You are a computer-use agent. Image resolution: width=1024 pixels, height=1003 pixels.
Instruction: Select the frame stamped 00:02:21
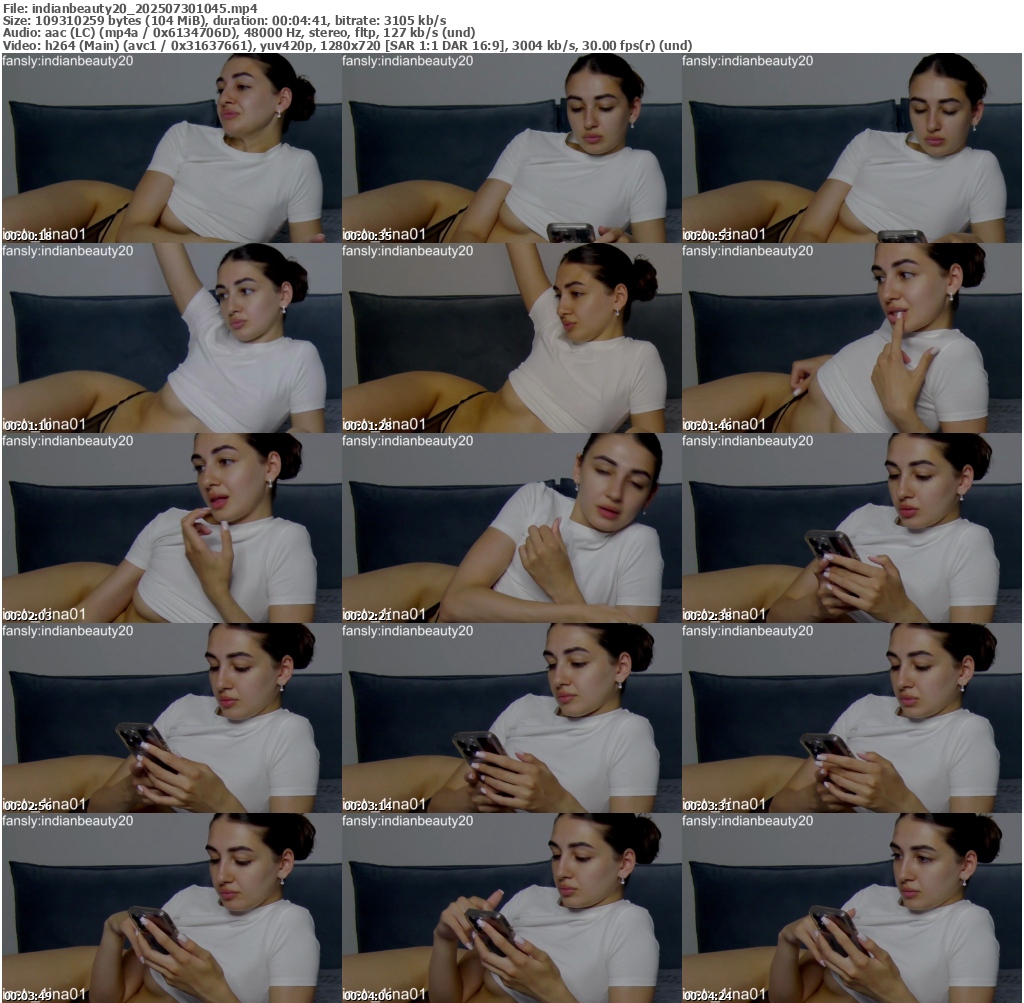(x=511, y=528)
